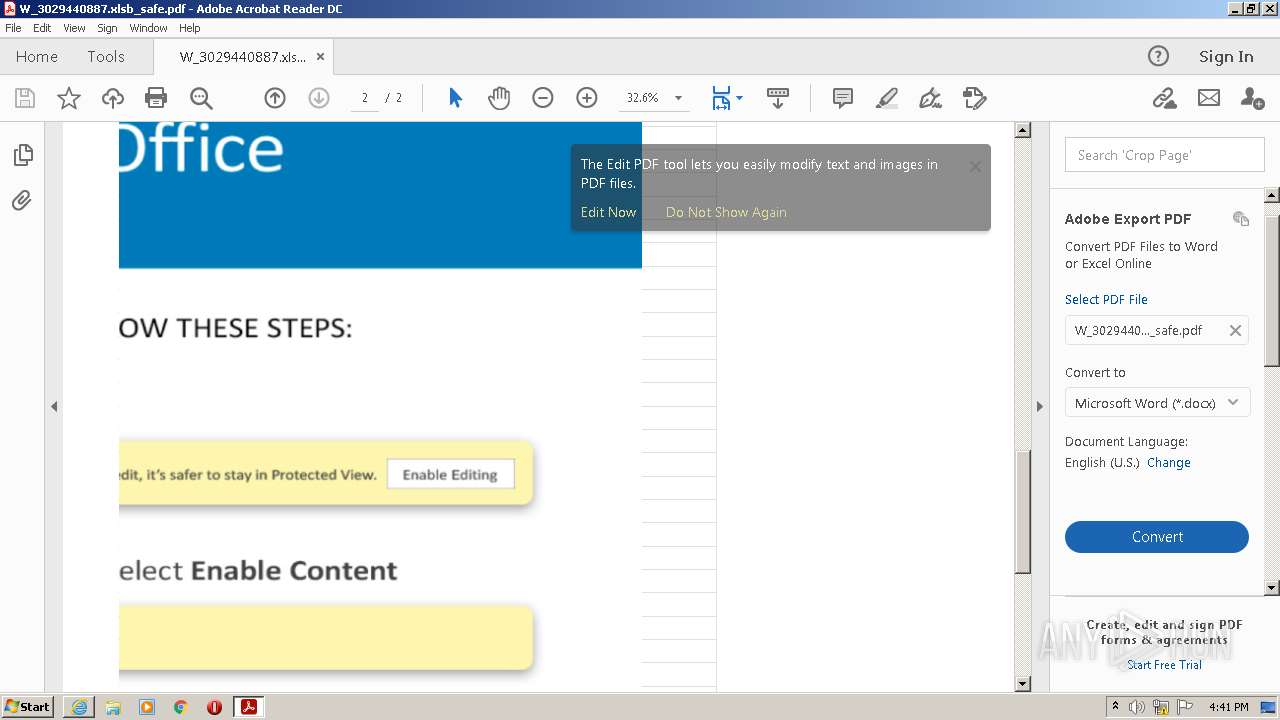Open the Windows Start menu
This screenshot has height=720, width=1280.
tap(27, 707)
